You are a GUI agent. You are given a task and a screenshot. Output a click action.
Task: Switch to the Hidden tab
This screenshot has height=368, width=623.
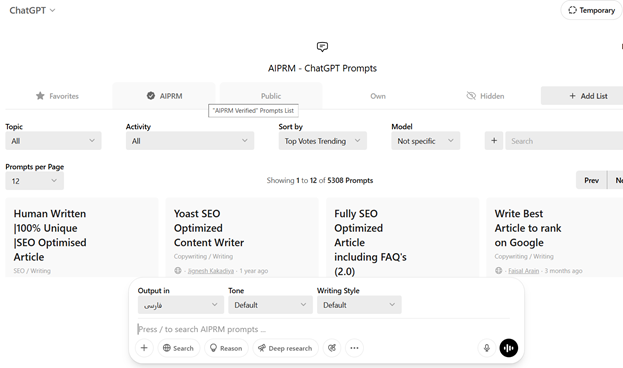click(485, 96)
